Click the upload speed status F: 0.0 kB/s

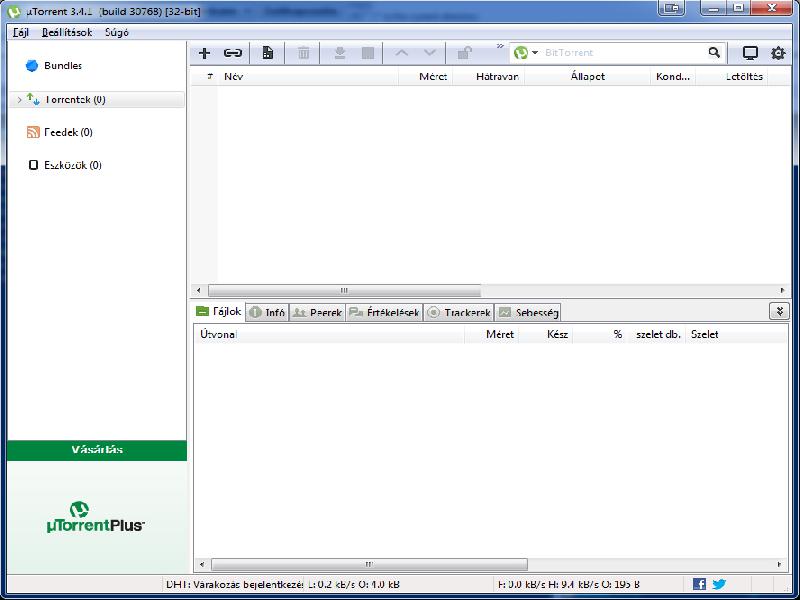[569, 584]
